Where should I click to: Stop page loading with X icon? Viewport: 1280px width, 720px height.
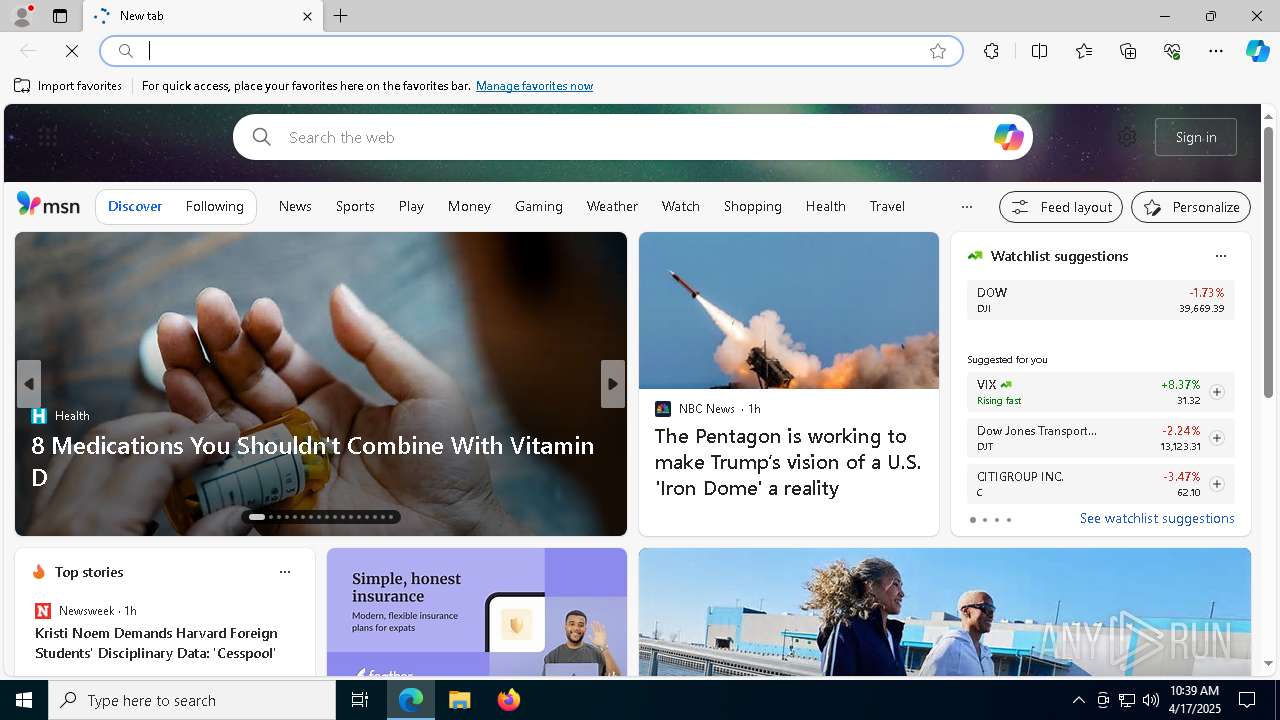[x=72, y=51]
